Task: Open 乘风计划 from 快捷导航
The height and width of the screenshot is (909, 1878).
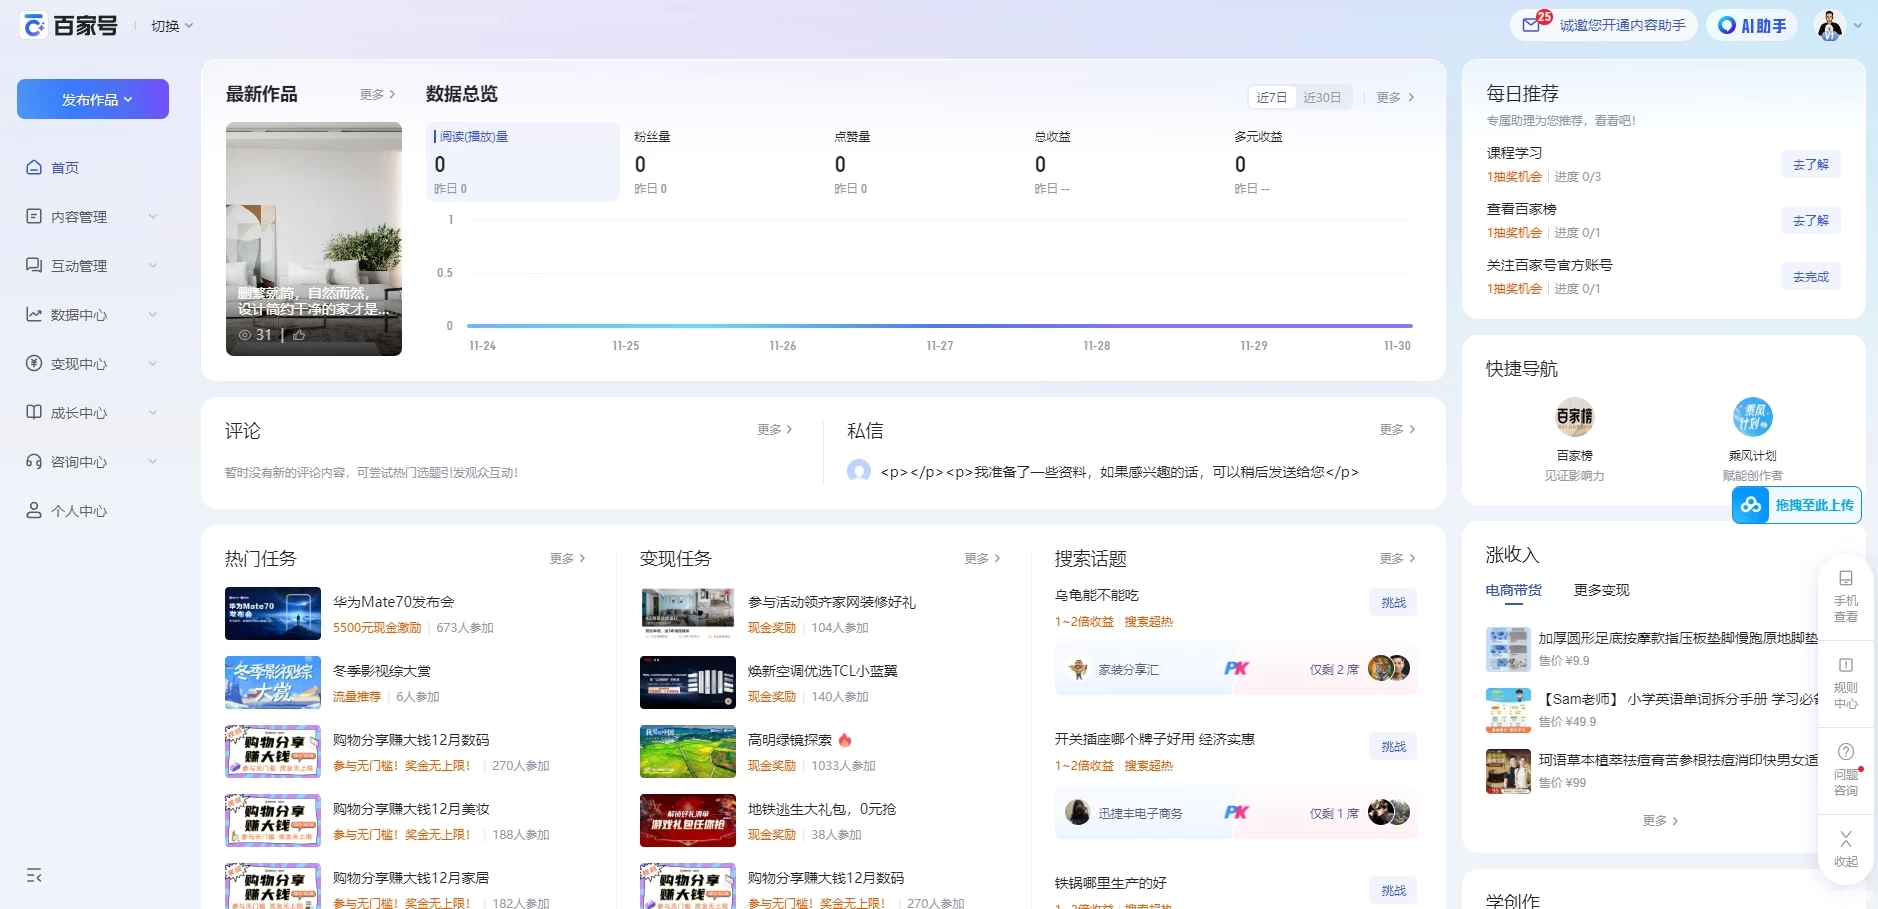Action: coord(1753,417)
